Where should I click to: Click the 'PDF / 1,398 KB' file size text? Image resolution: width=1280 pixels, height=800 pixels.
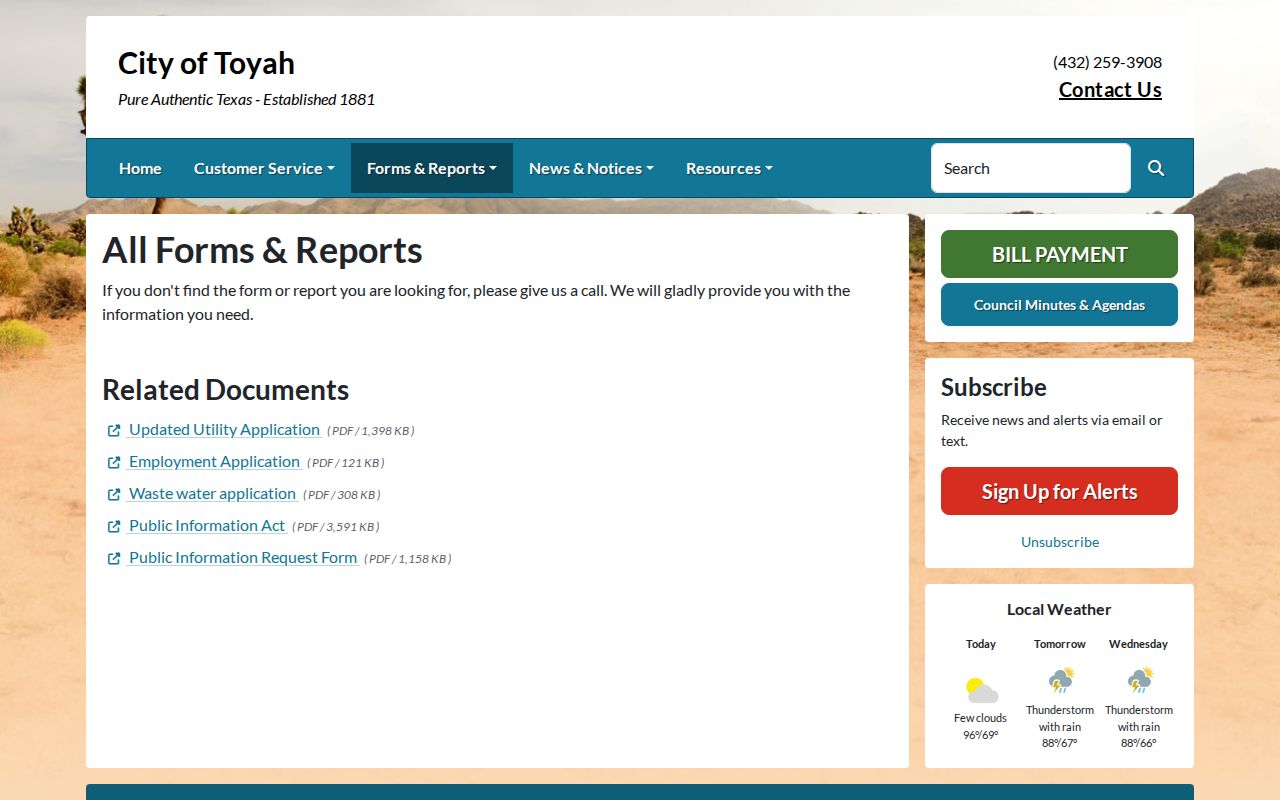(371, 431)
